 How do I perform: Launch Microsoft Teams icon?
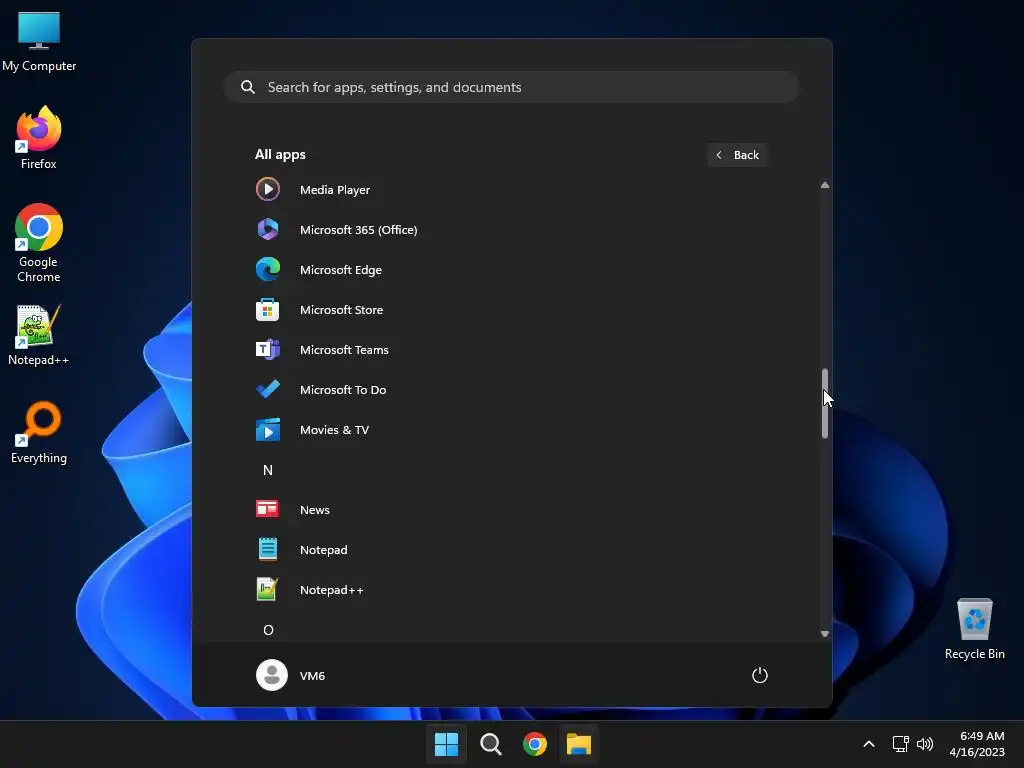pos(268,349)
